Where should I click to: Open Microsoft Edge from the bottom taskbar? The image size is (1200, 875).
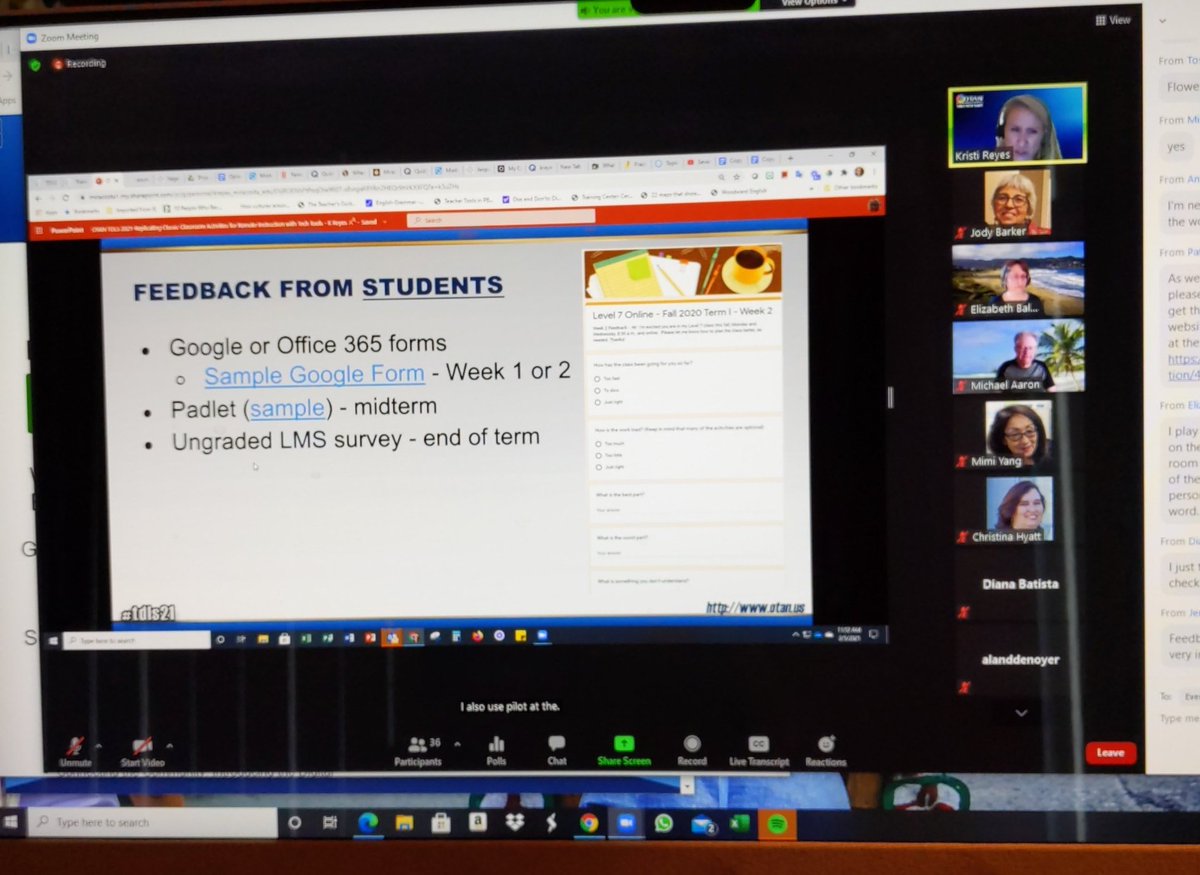[x=368, y=822]
